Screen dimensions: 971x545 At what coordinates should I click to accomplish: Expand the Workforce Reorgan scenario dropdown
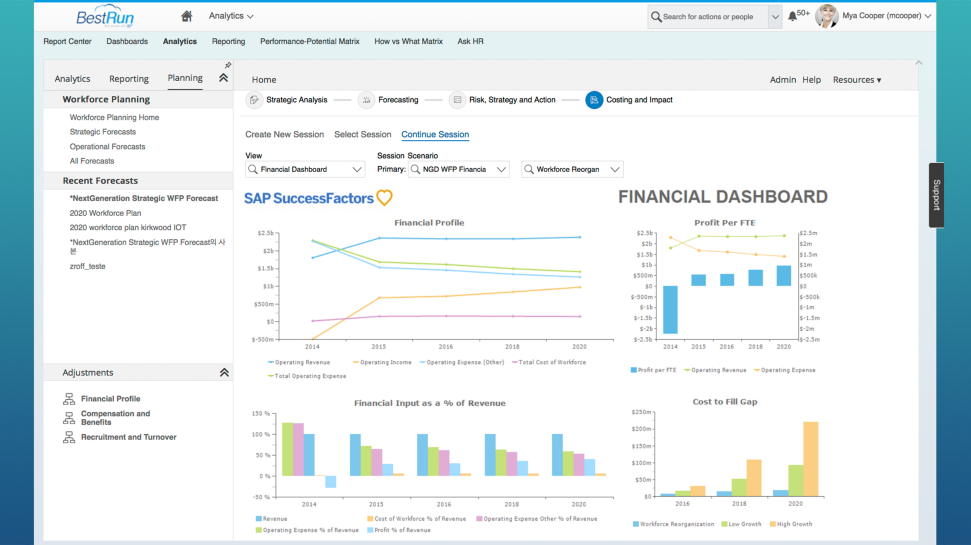click(x=572, y=170)
